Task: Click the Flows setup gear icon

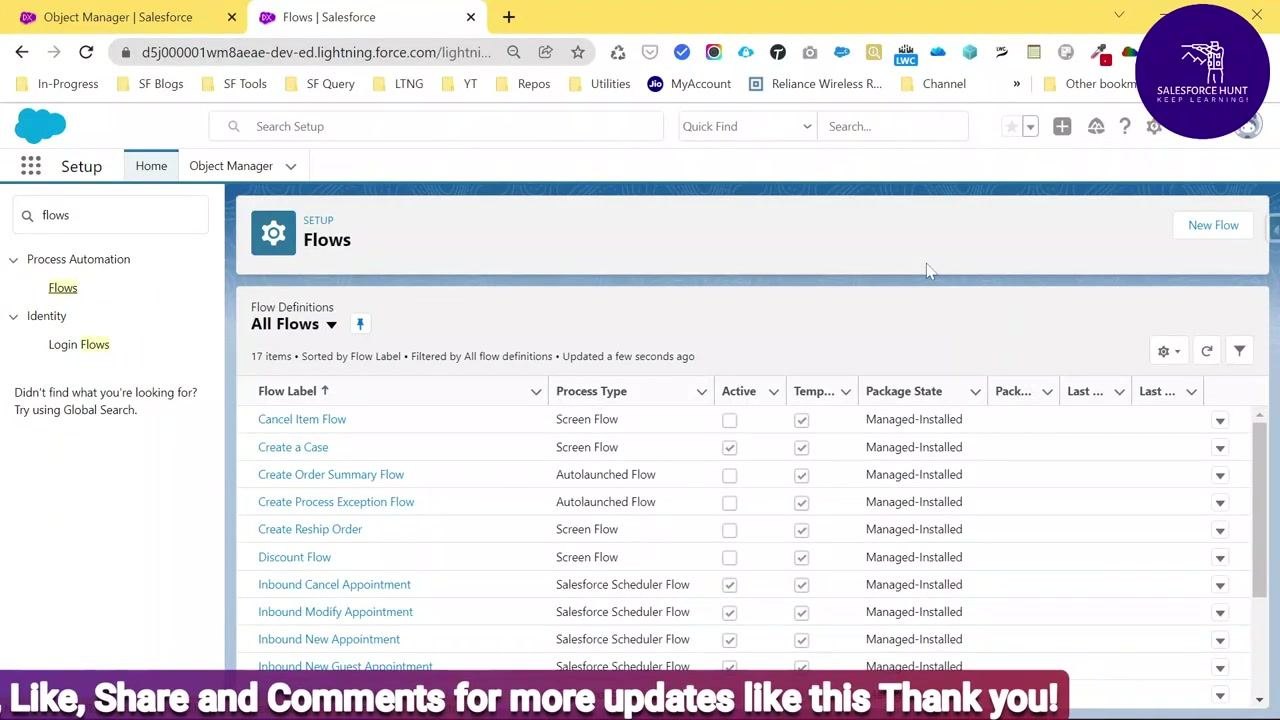Action: coord(273,233)
